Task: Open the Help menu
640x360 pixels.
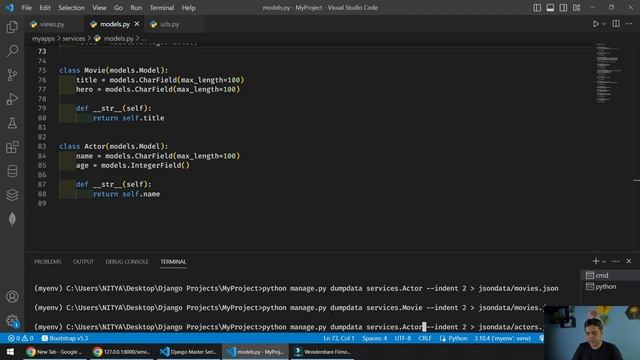Action: (189, 8)
